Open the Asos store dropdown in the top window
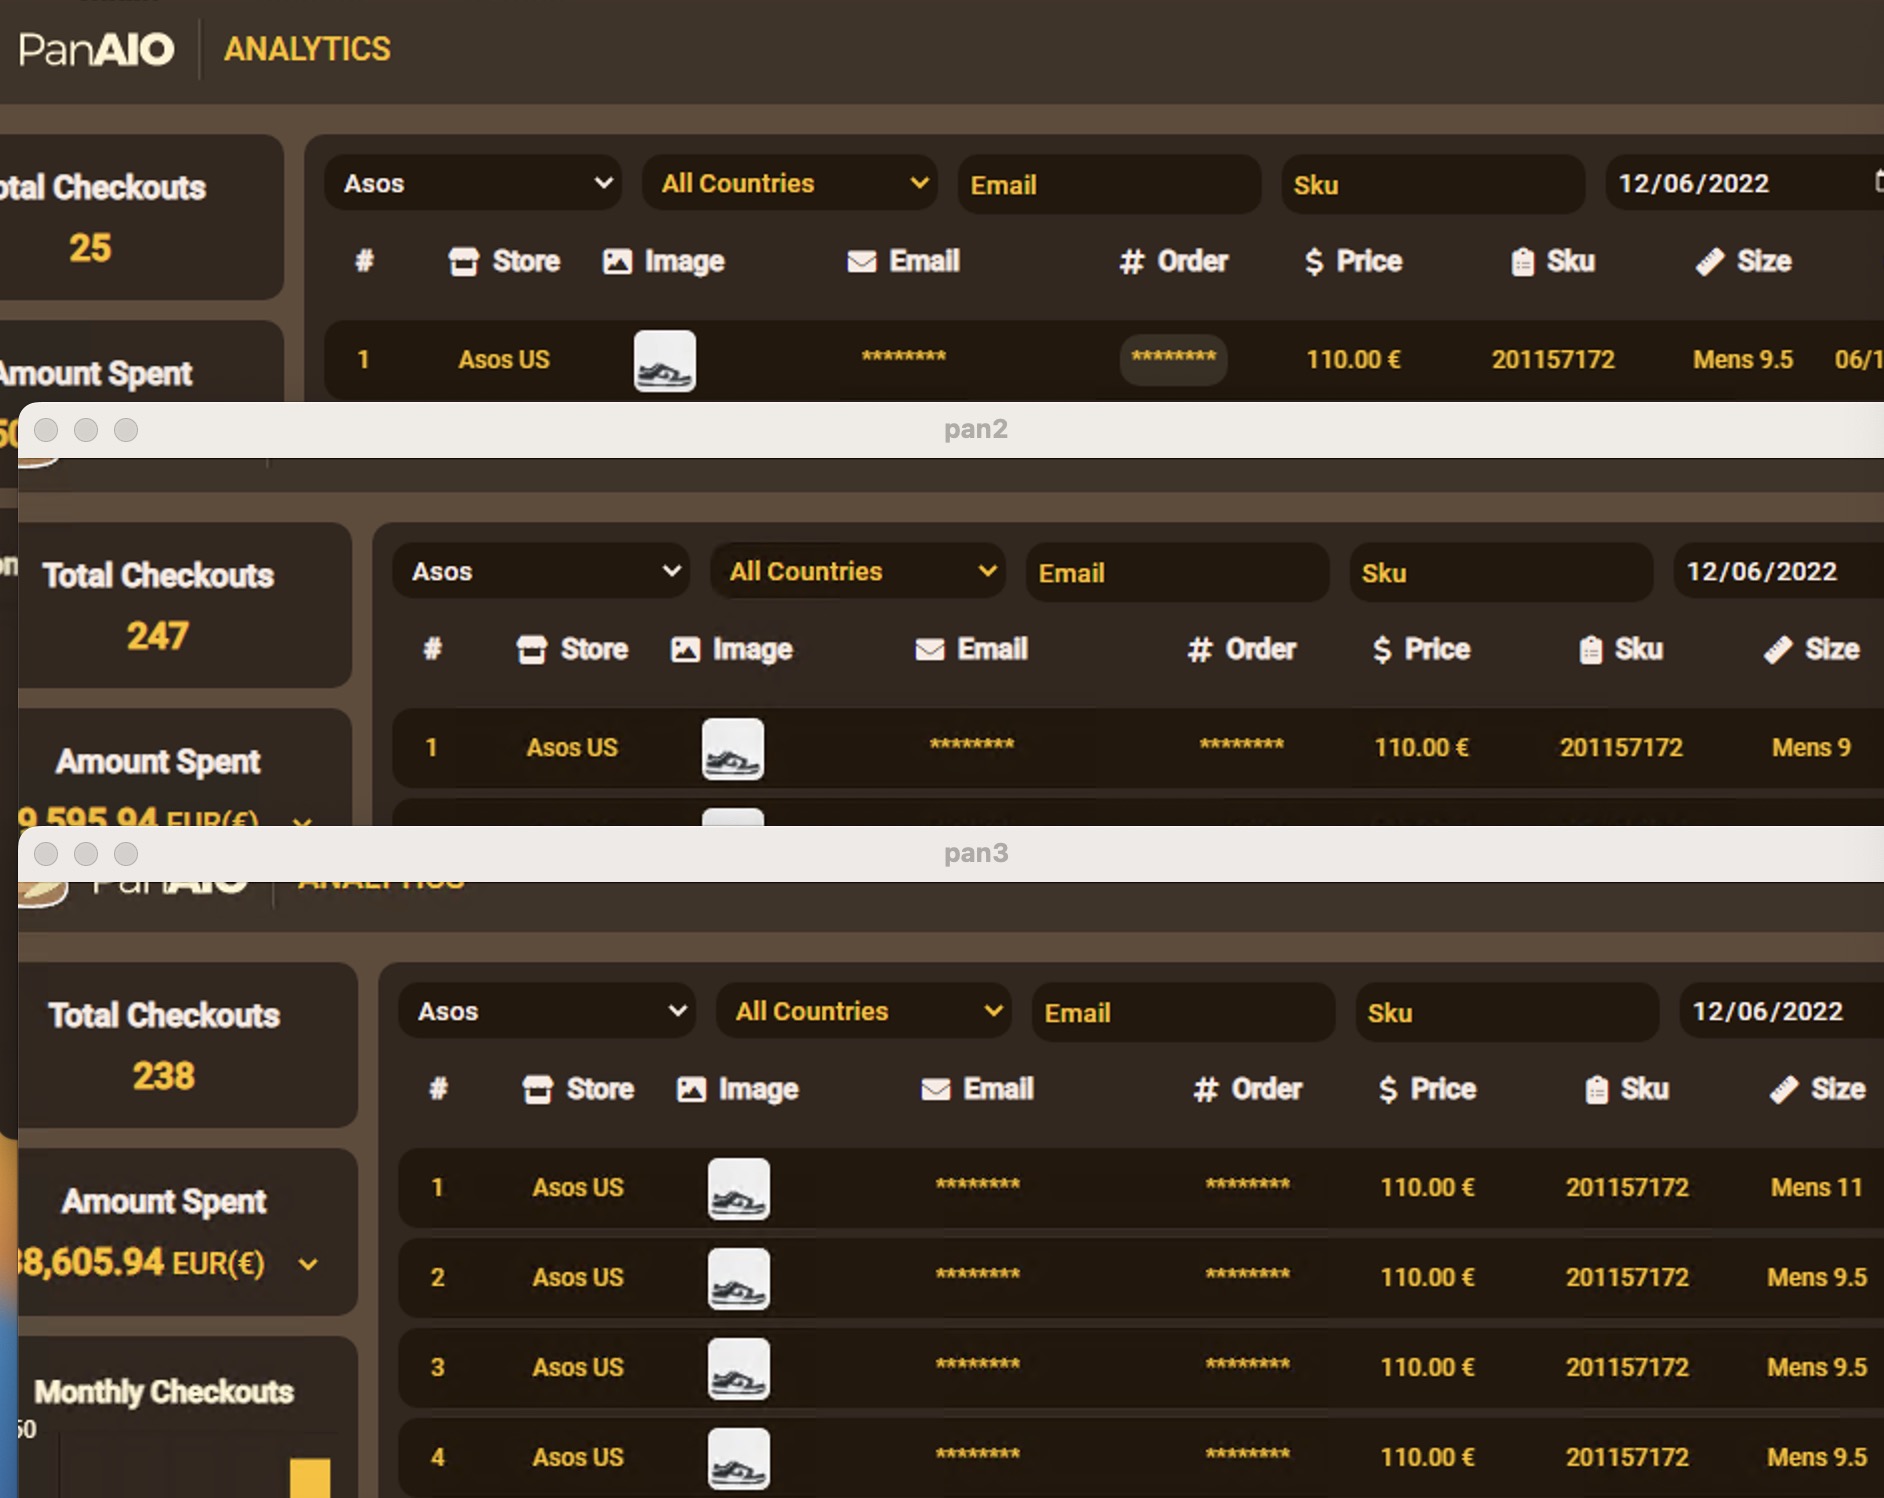The height and width of the screenshot is (1498, 1884). [x=473, y=183]
